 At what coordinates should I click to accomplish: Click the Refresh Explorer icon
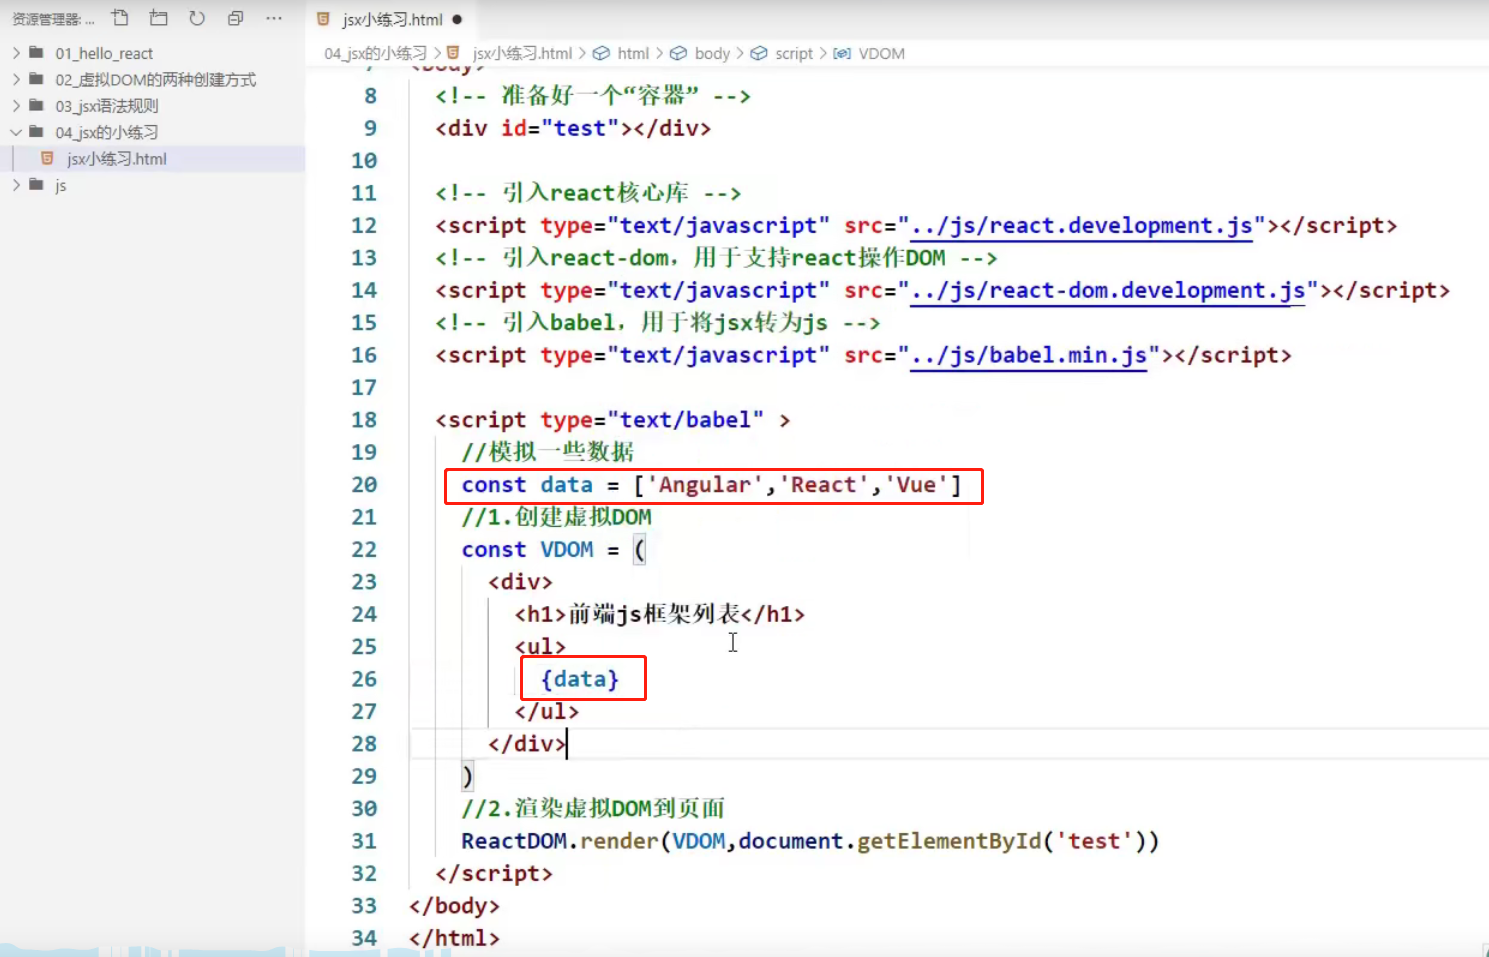197,18
